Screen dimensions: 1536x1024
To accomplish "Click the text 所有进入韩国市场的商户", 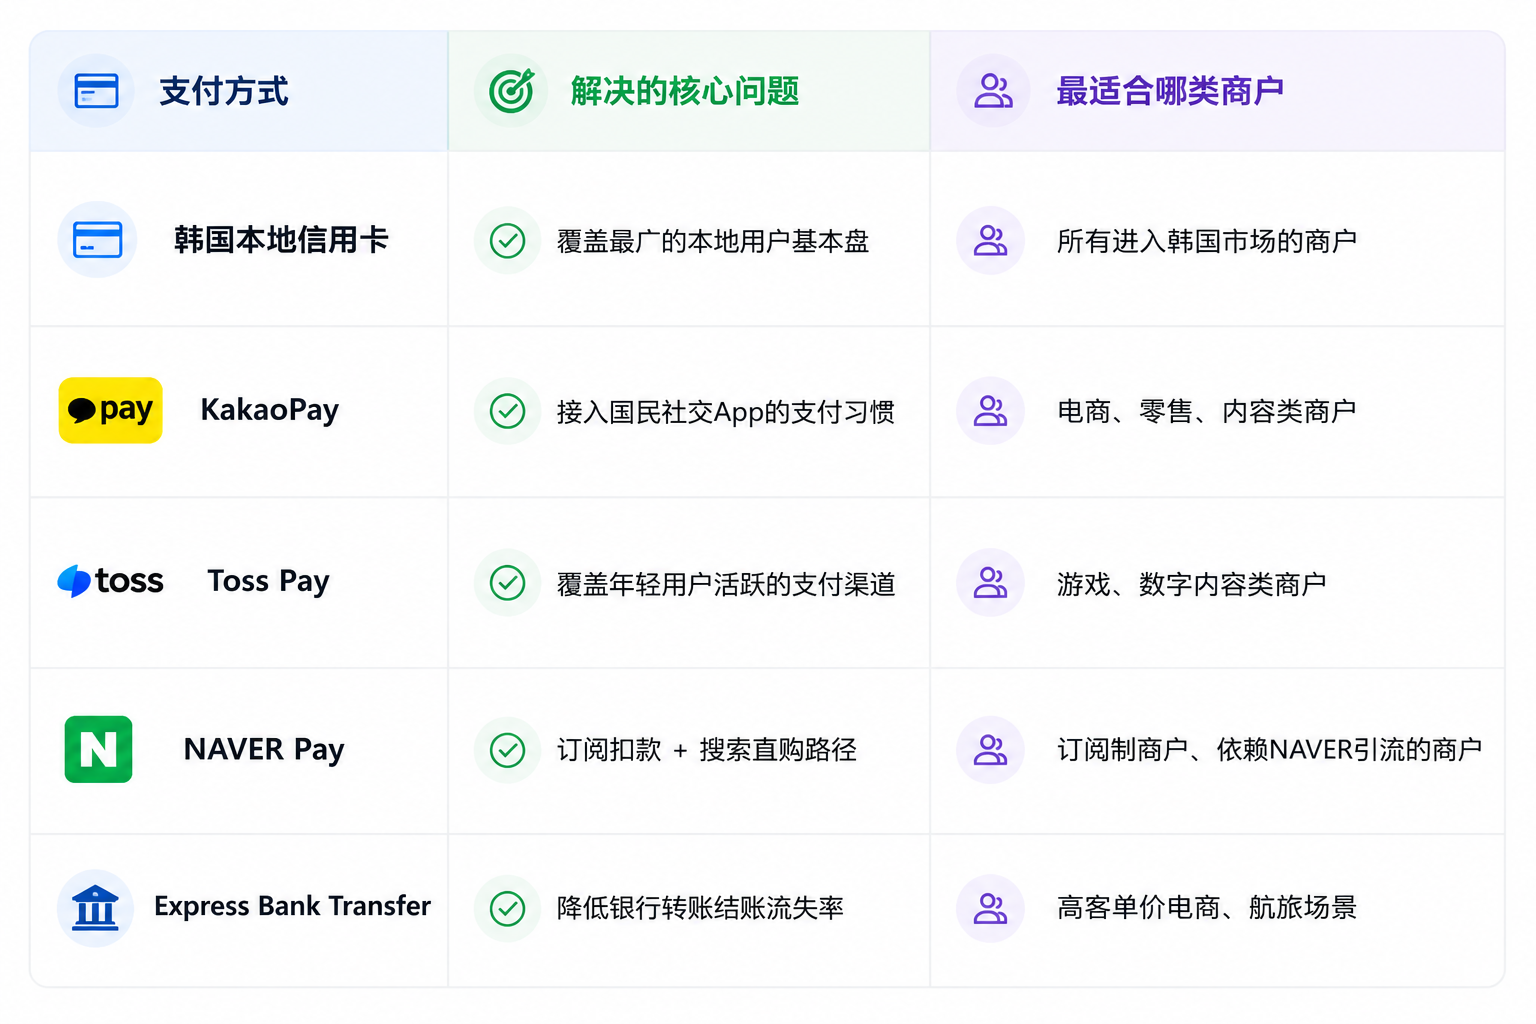I will click(1206, 241).
